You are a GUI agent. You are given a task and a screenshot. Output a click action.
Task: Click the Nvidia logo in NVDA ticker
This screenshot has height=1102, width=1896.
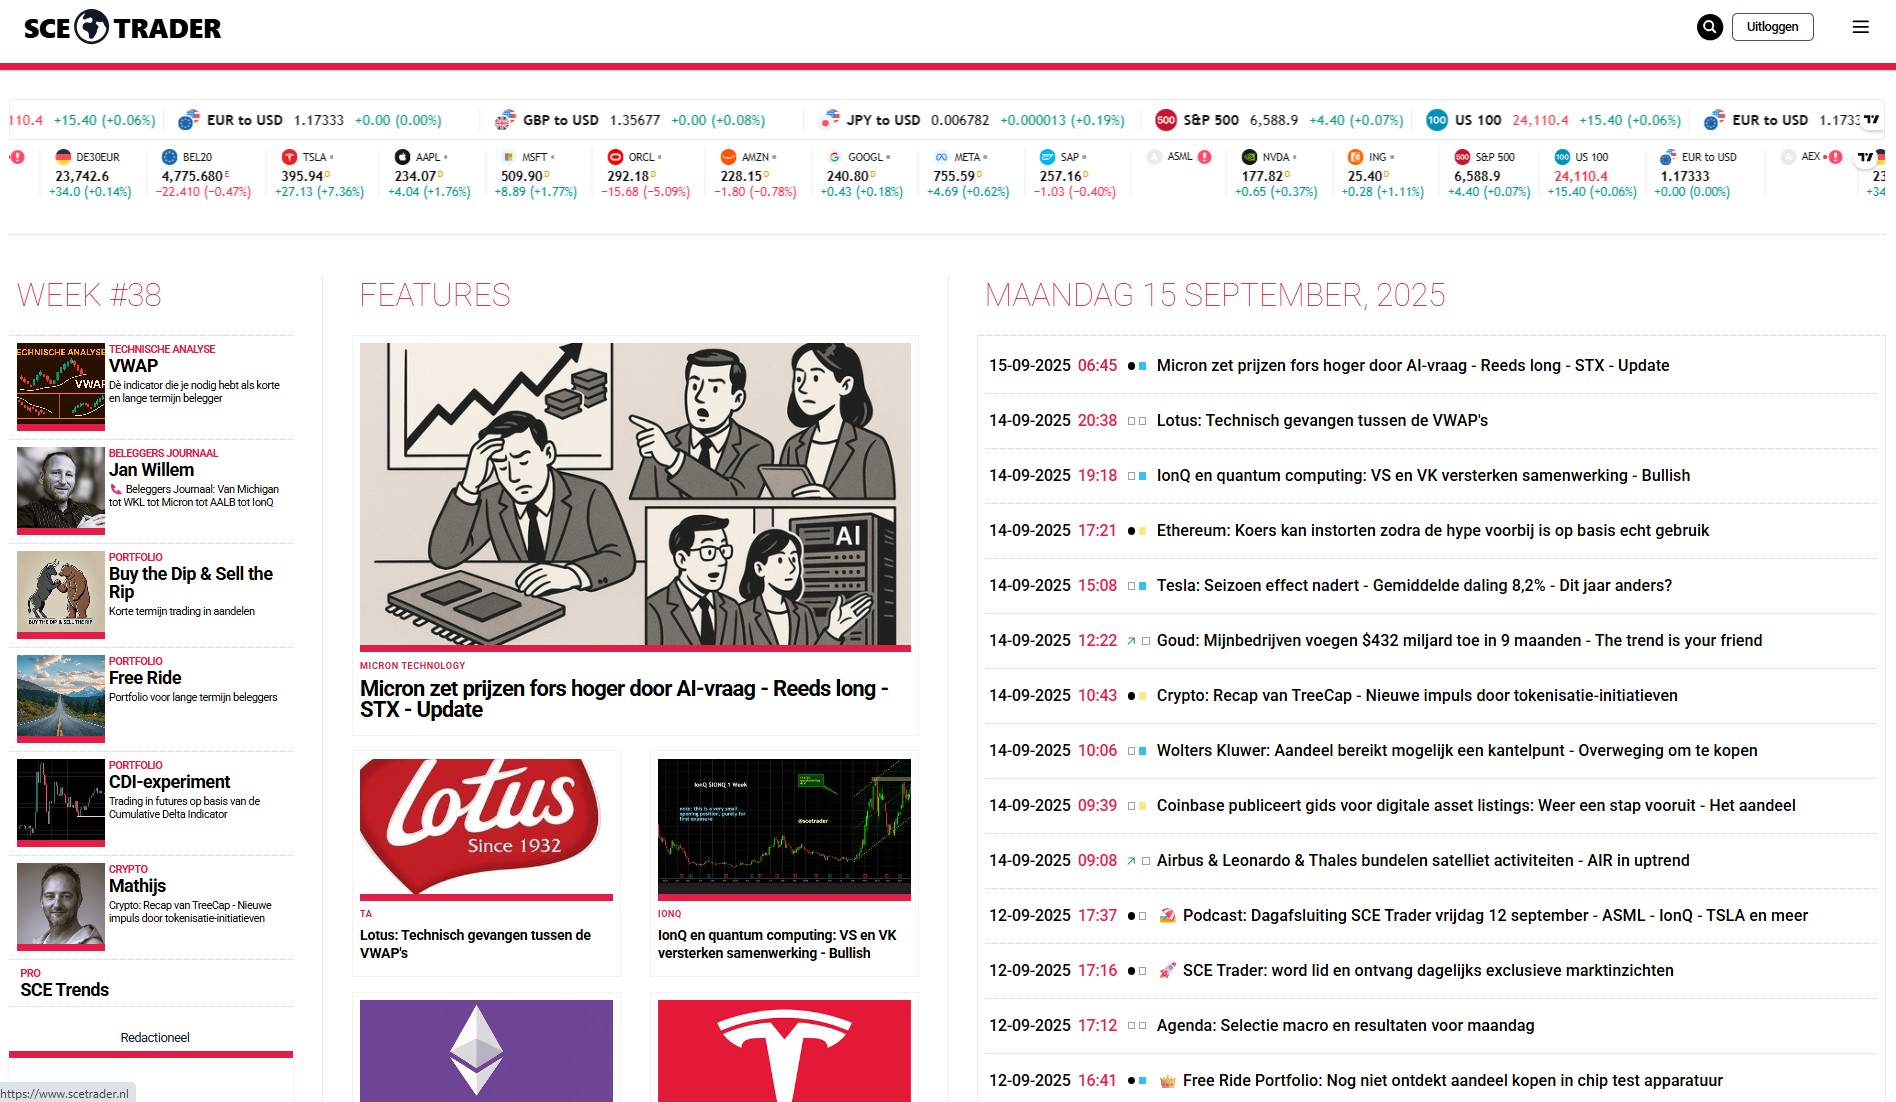[1249, 157]
